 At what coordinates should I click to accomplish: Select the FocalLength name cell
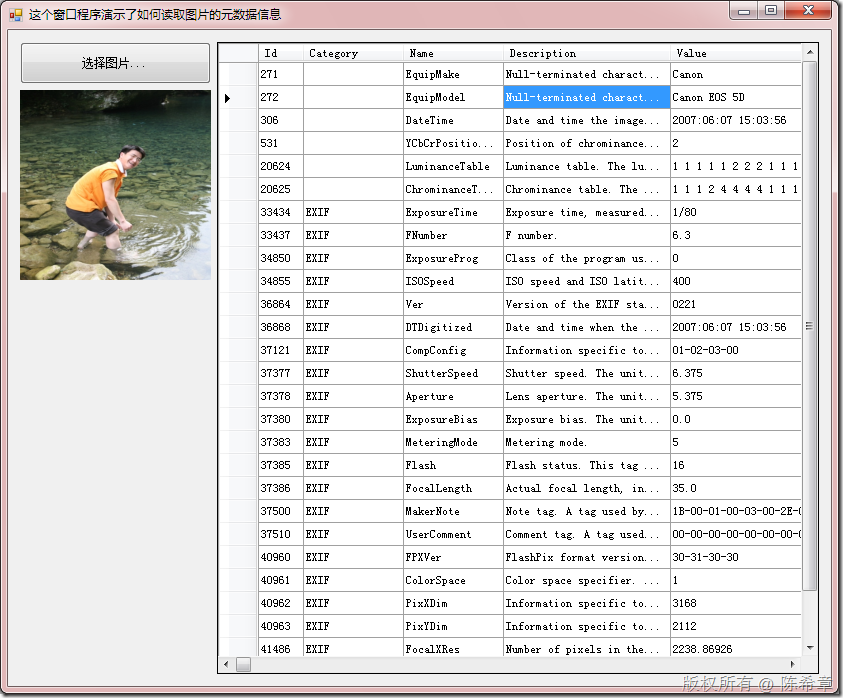pyautogui.click(x=453, y=488)
